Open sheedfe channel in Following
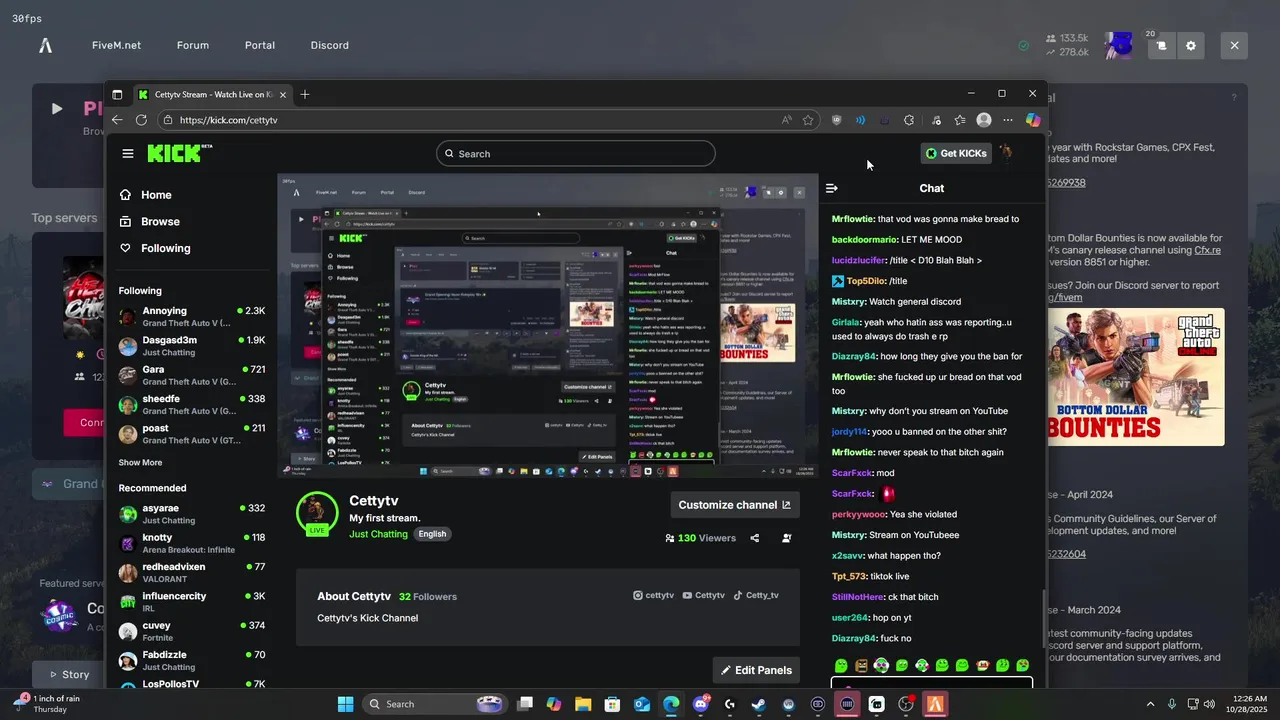 [192, 404]
